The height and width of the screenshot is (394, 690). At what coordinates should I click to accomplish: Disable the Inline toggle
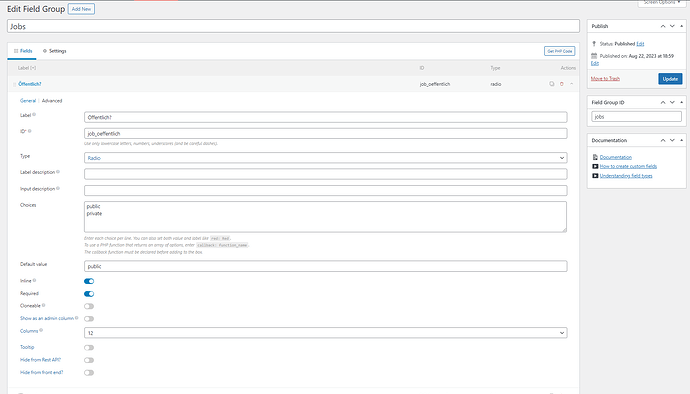click(x=89, y=281)
